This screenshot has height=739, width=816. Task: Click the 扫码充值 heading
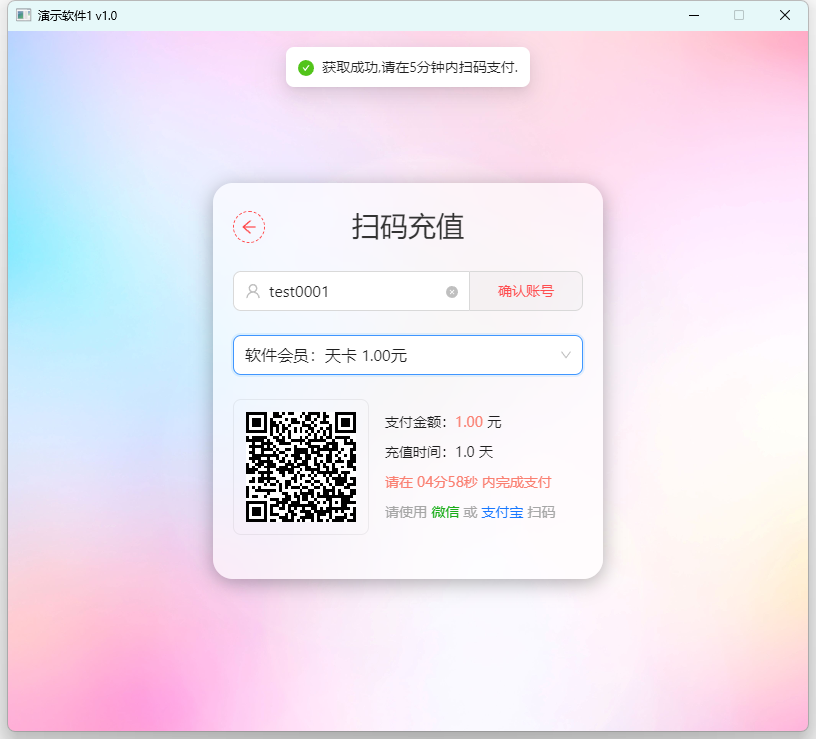tap(408, 226)
